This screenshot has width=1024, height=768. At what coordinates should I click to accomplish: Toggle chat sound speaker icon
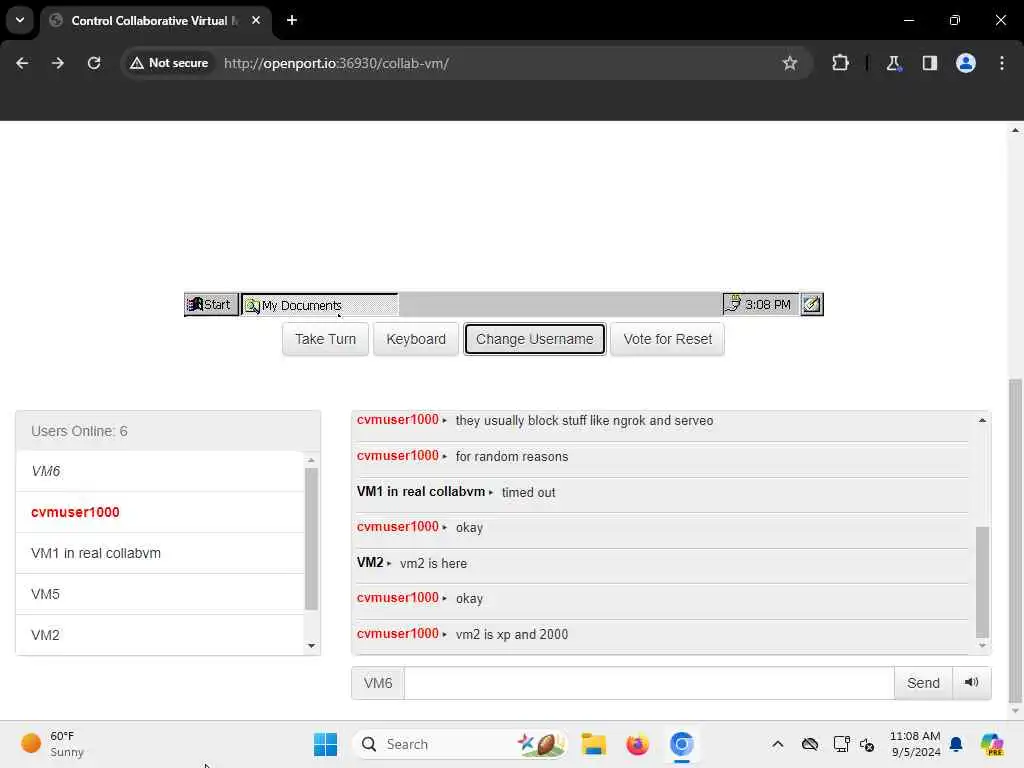[971, 682]
